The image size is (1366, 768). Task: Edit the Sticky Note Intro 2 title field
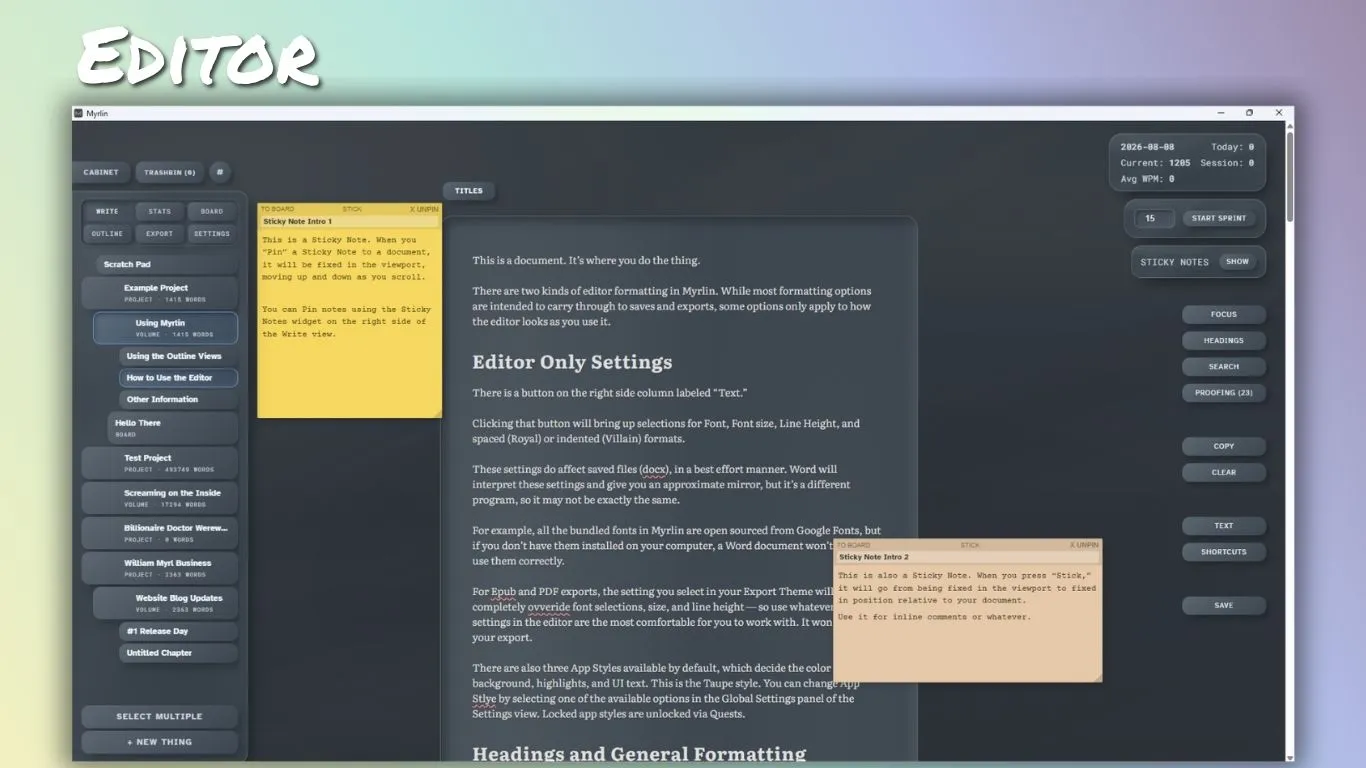click(967, 557)
